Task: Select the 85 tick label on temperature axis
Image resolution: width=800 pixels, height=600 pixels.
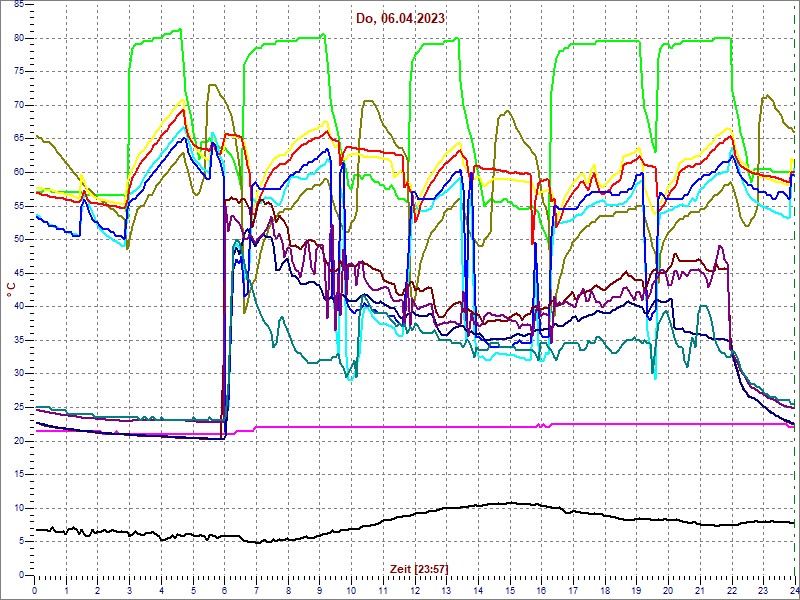Action: 18,5
